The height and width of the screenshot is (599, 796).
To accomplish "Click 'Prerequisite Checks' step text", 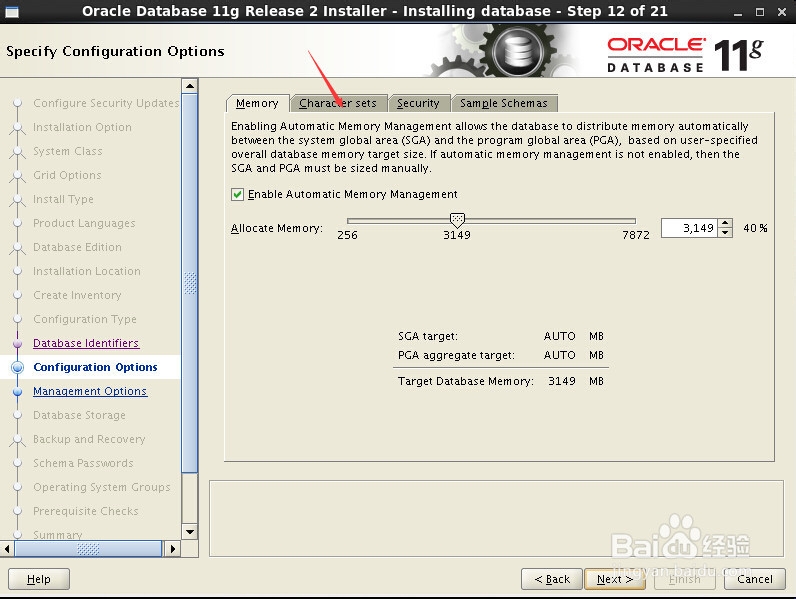I will 86,511.
